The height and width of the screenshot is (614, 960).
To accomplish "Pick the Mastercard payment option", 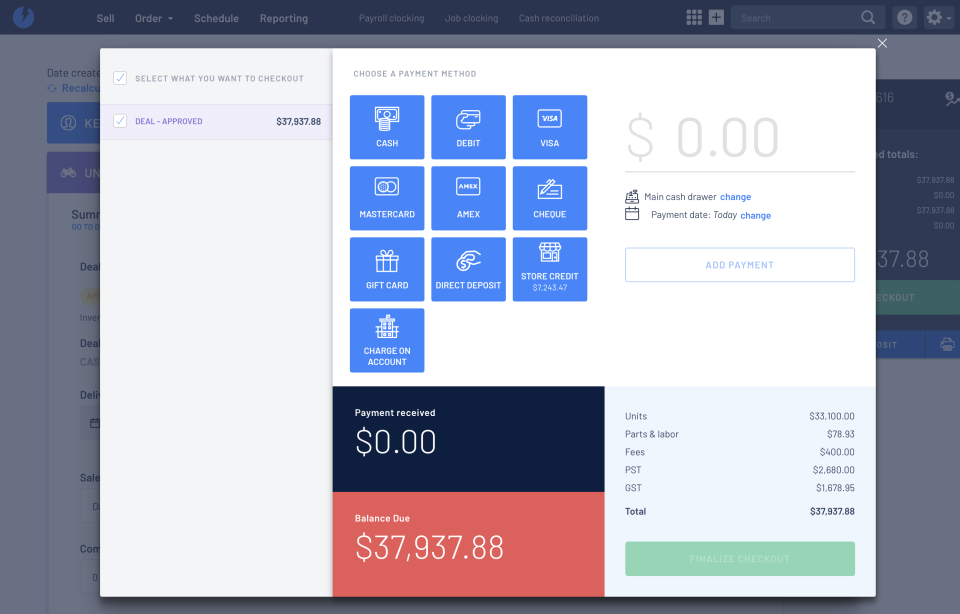I will [x=387, y=198].
